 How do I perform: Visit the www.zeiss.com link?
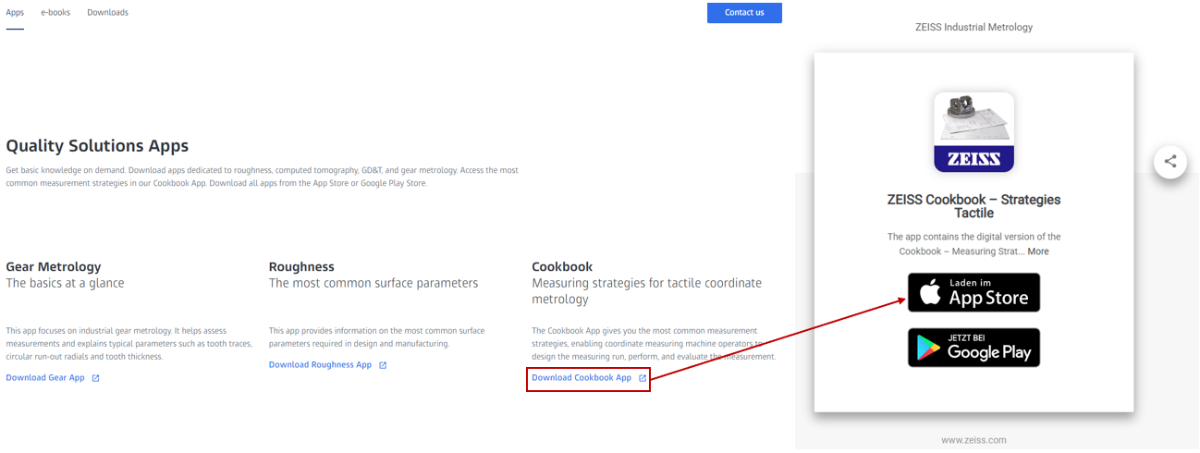pyautogui.click(x=974, y=440)
